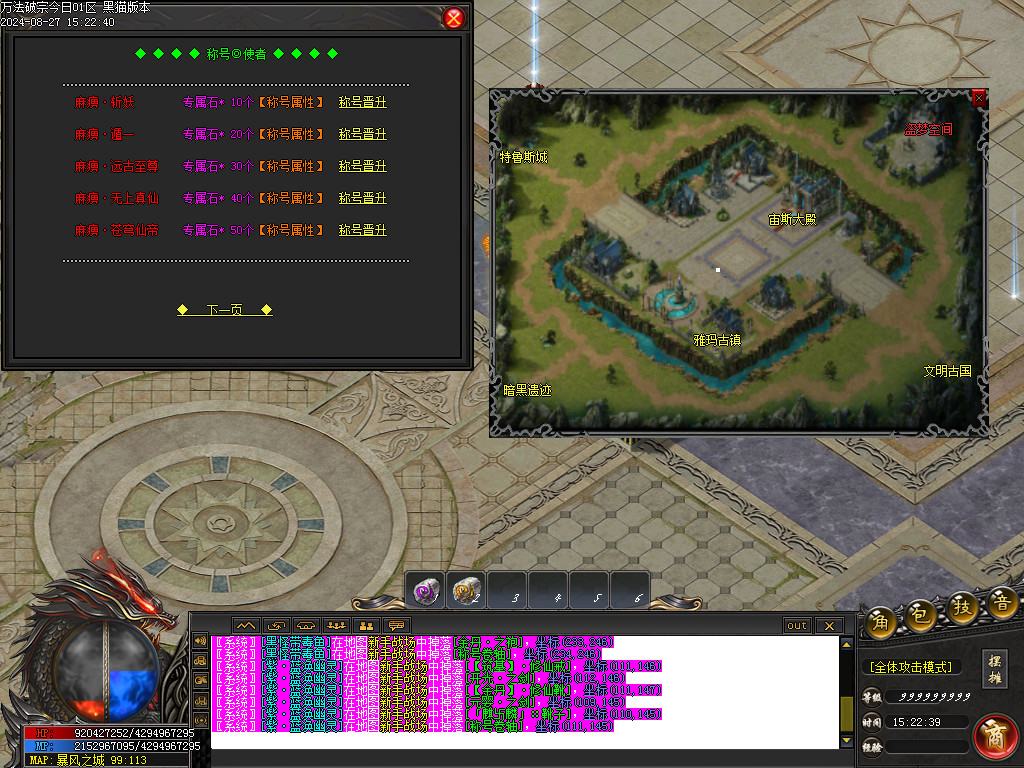
Task: Open the character (角) panel button
Action: pyautogui.click(x=881, y=621)
